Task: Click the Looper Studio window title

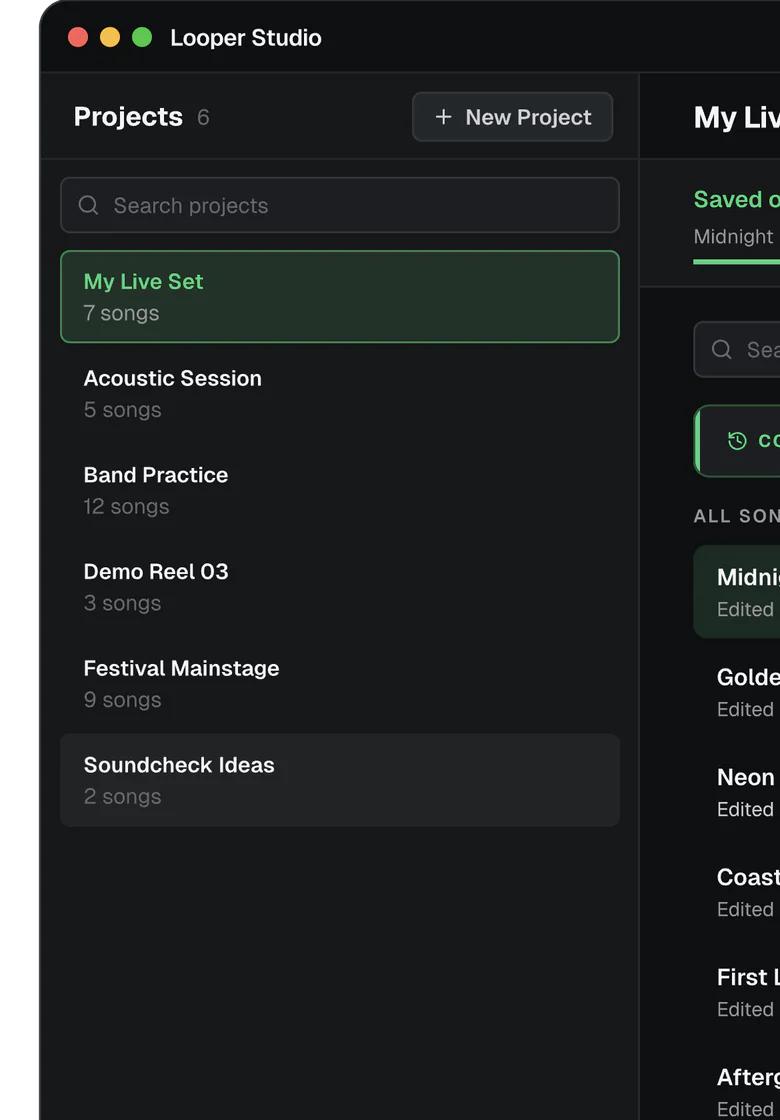Action: tap(246, 37)
